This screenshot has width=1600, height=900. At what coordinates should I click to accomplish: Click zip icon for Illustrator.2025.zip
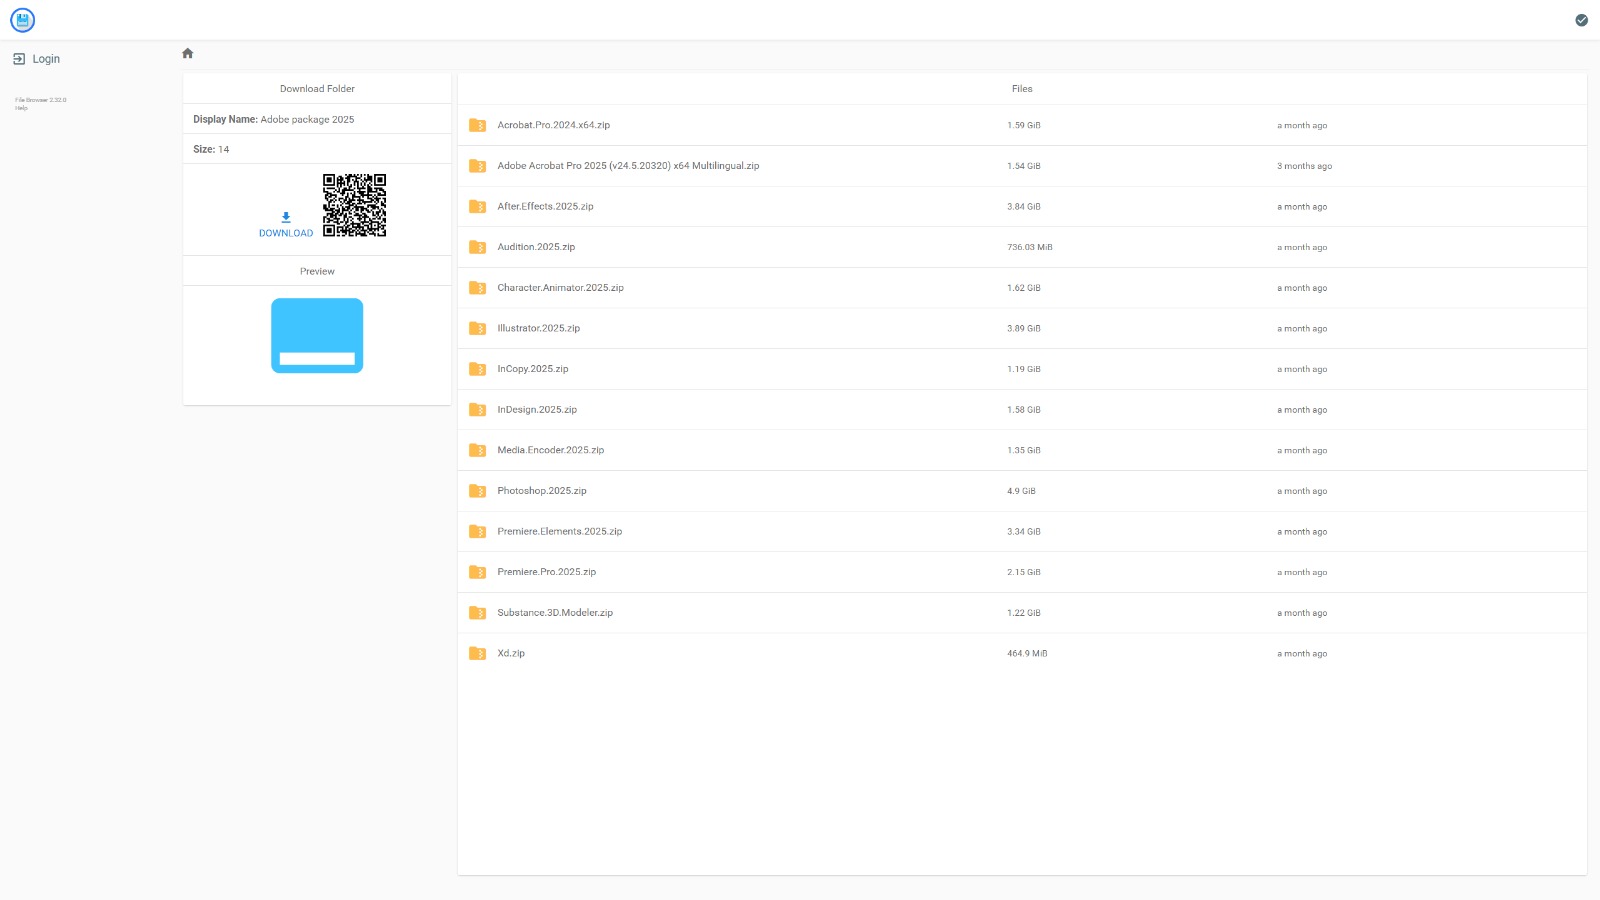point(477,328)
